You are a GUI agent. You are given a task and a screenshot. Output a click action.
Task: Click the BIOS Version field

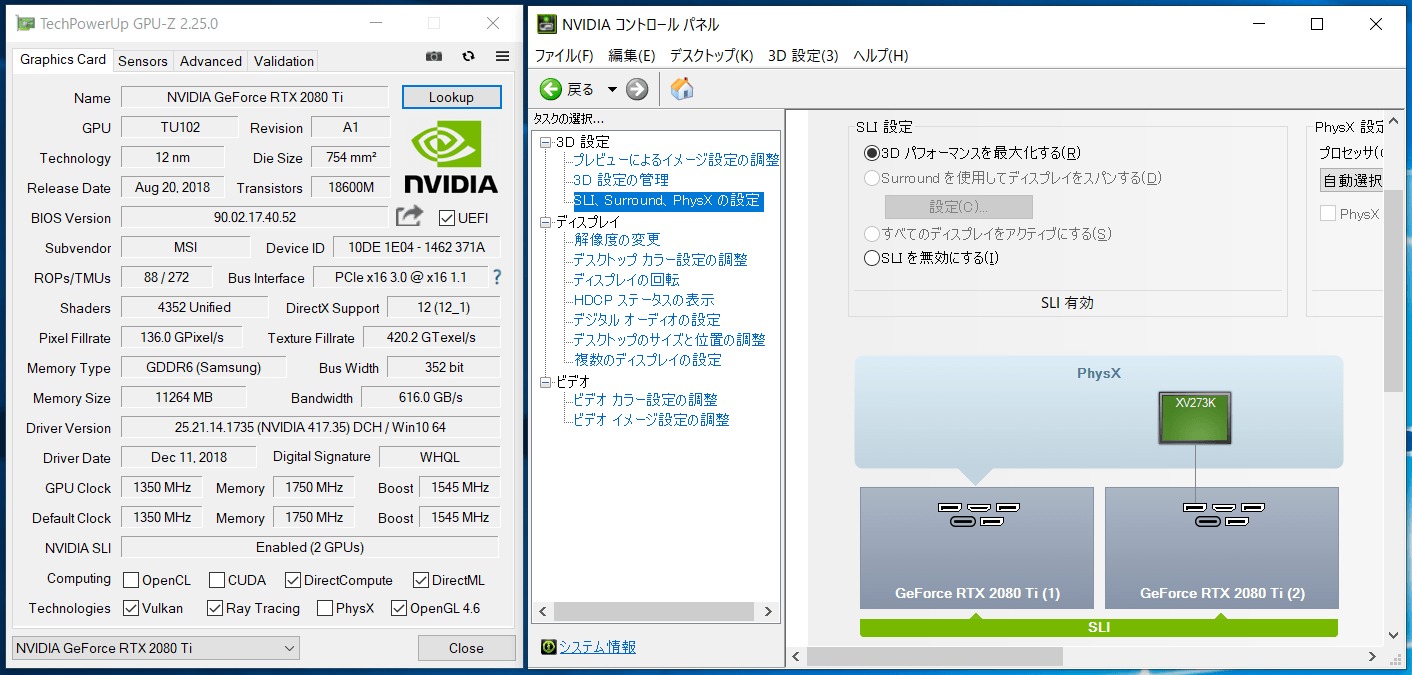click(x=254, y=217)
